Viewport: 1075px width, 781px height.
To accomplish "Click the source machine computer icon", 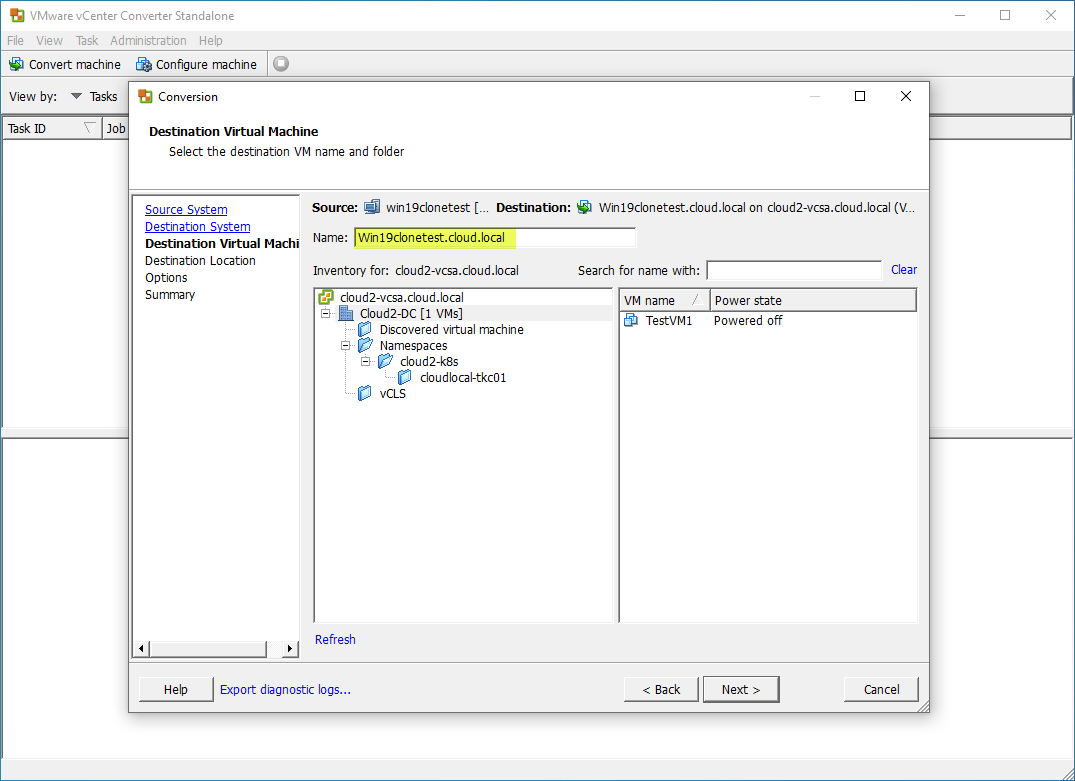I will coord(372,207).
